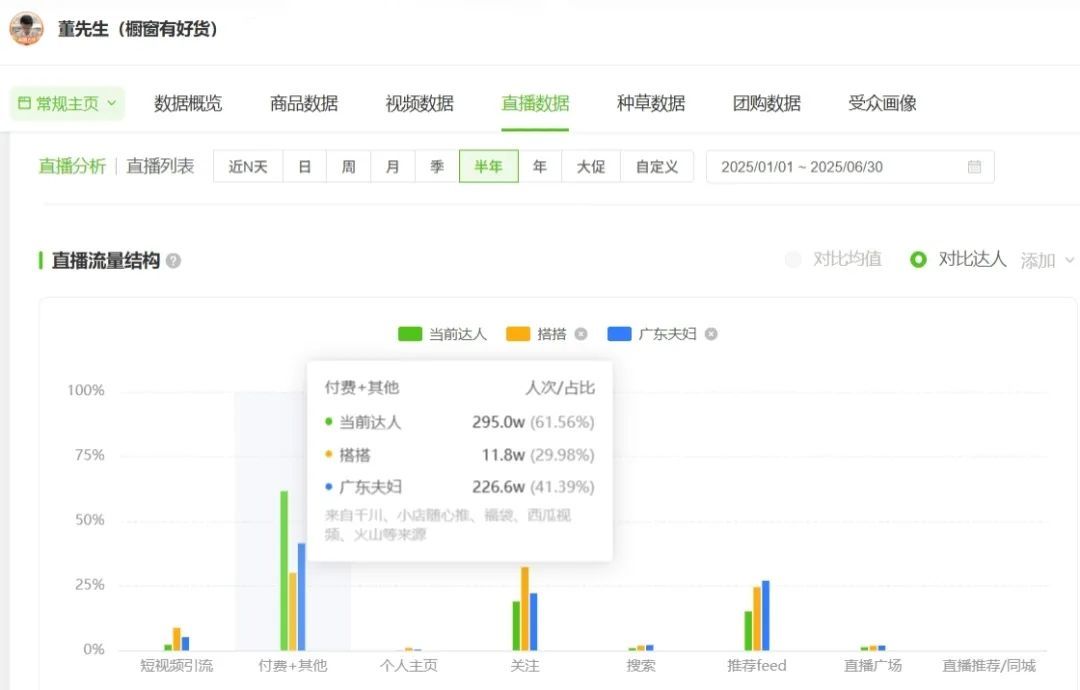Click the 295.0w value in tooltip
The height and width of the screenshot is (690, 1080).
[x=498, y=422]
